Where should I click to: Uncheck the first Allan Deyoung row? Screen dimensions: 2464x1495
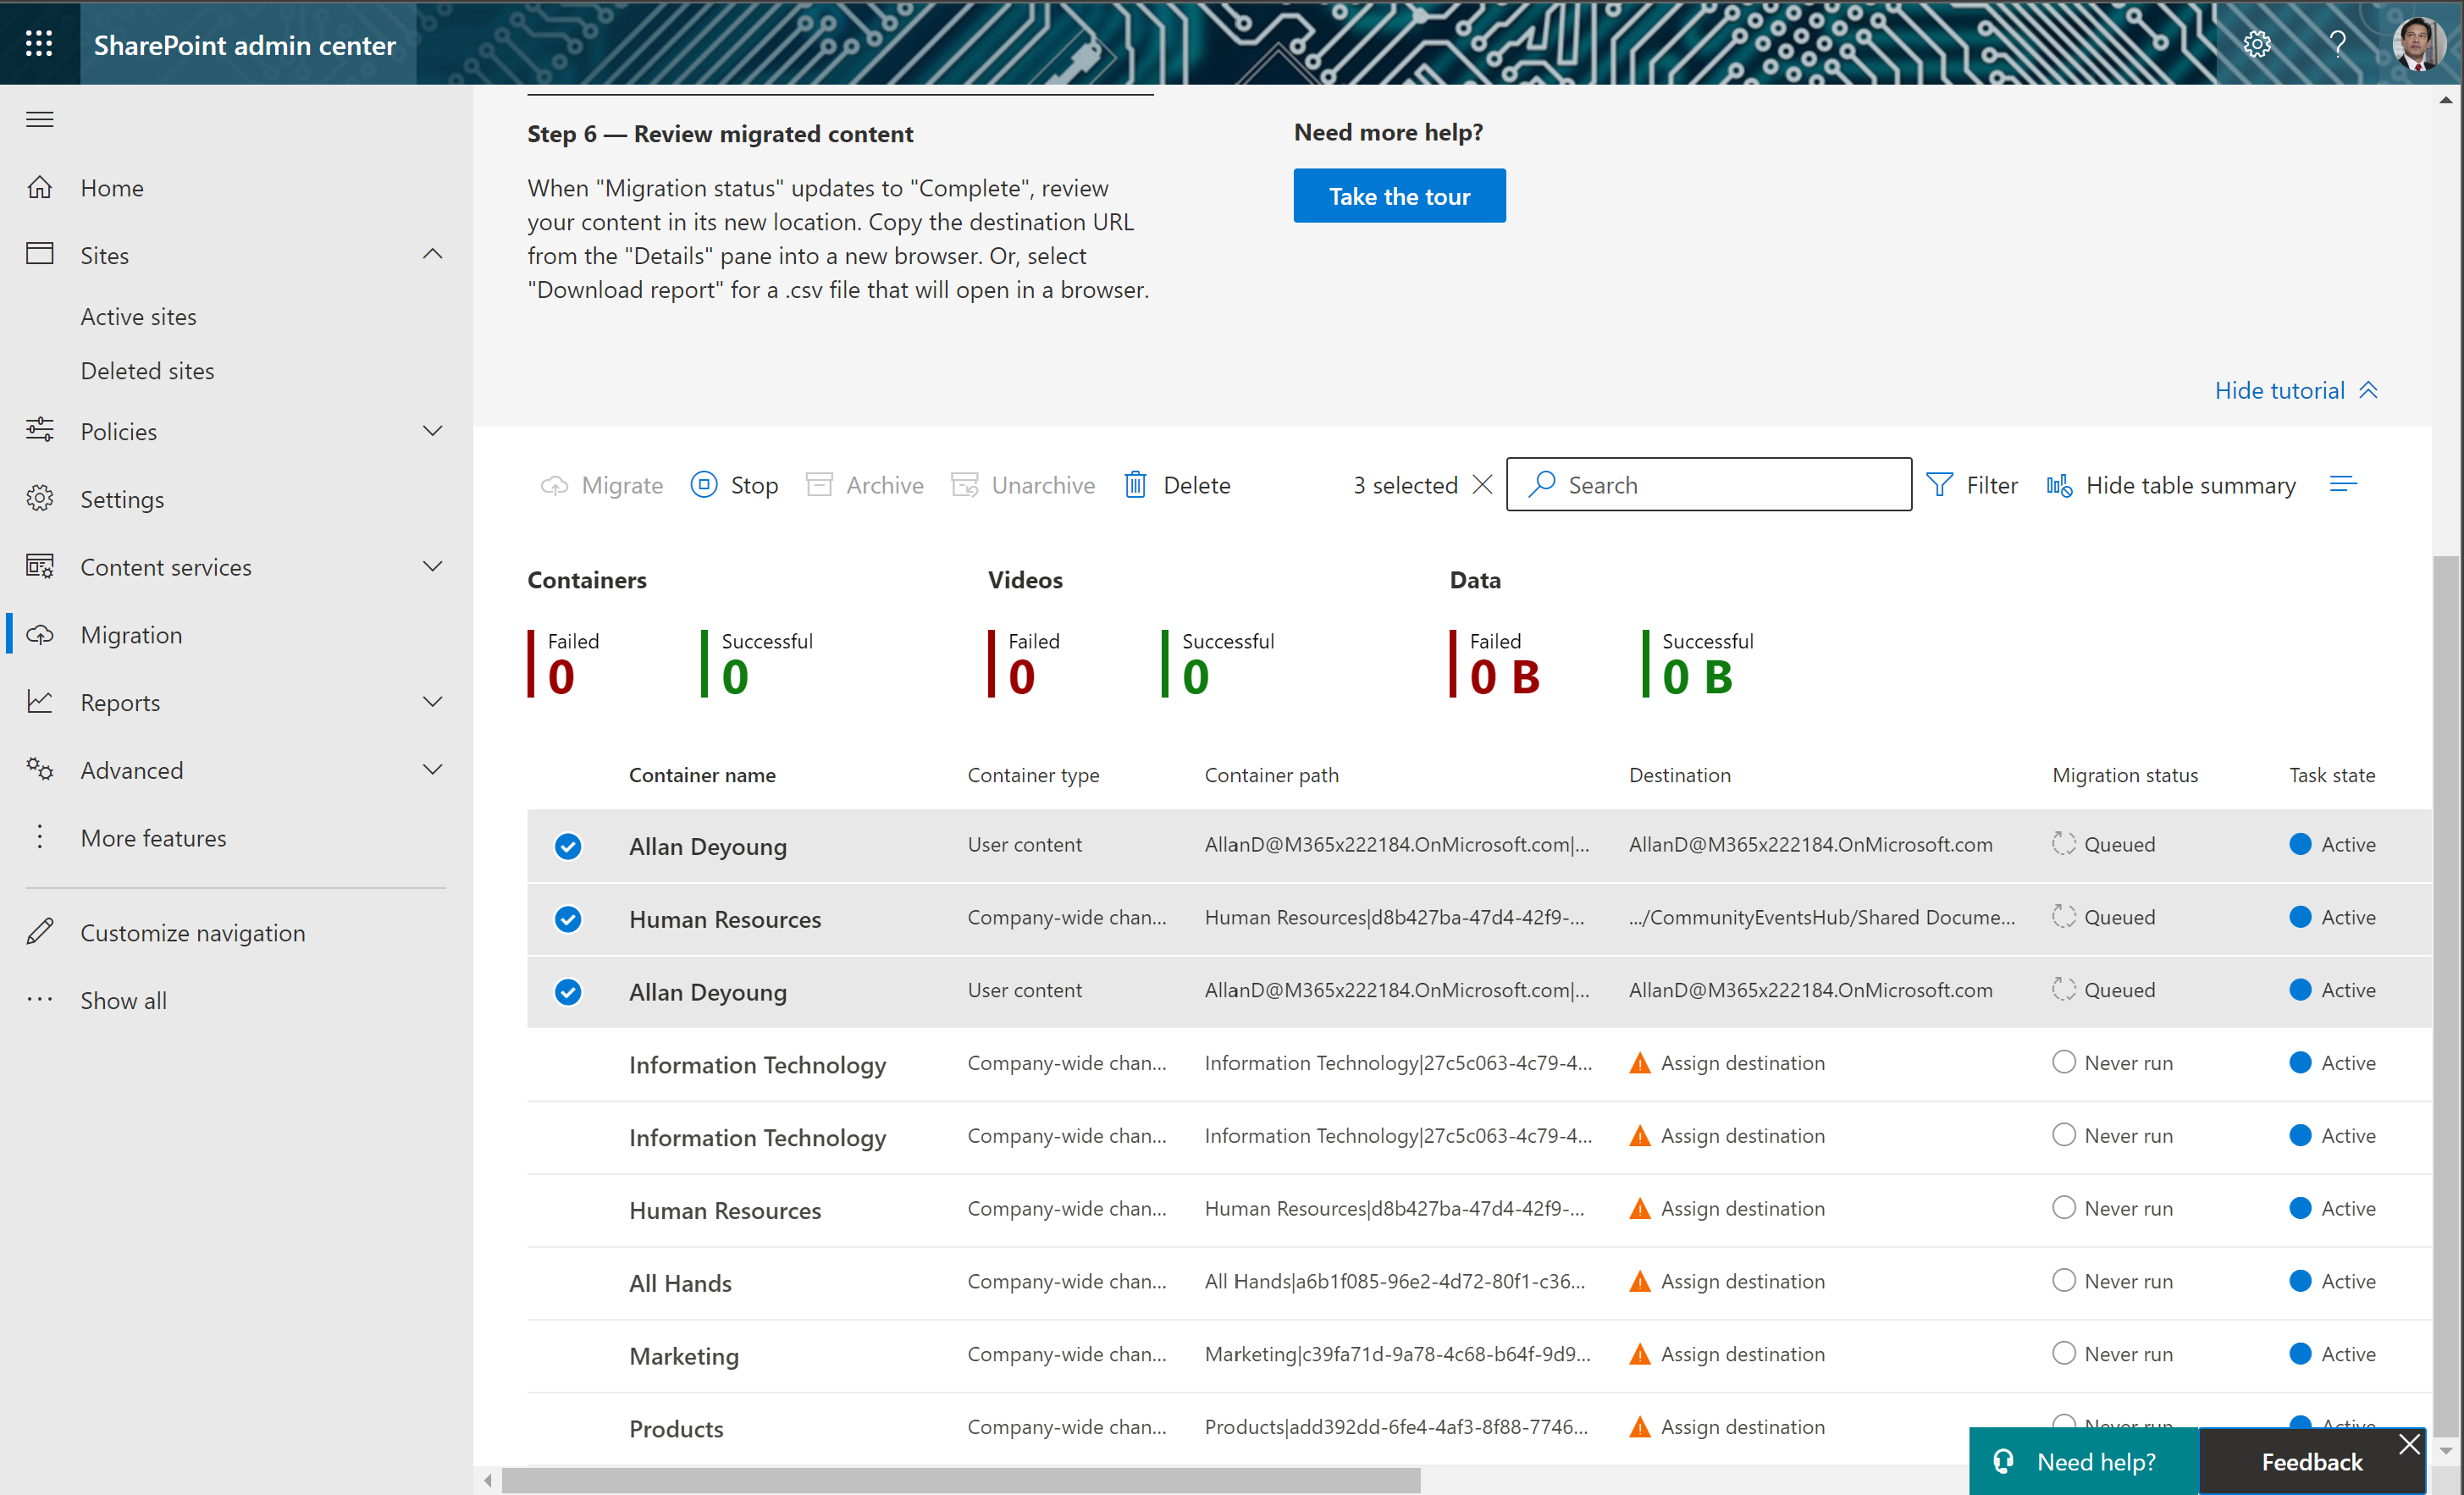click(x=568, y=846)
